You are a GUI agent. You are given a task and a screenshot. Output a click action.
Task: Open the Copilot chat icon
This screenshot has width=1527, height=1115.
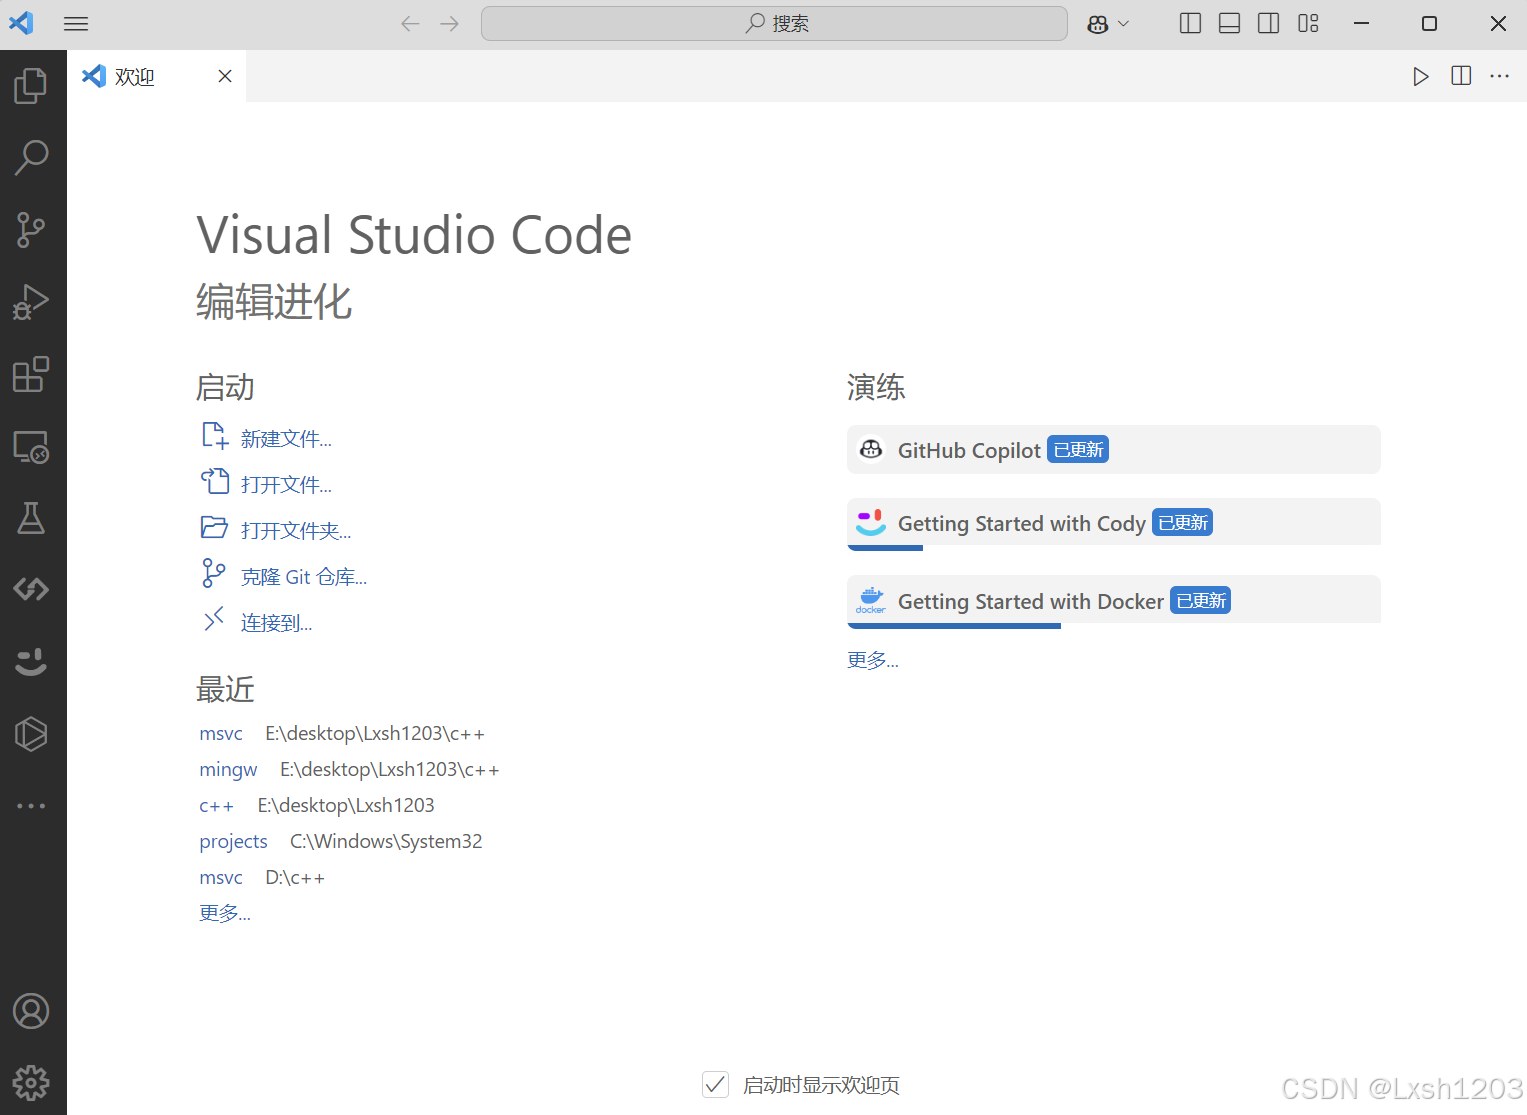coord(1098,24)
